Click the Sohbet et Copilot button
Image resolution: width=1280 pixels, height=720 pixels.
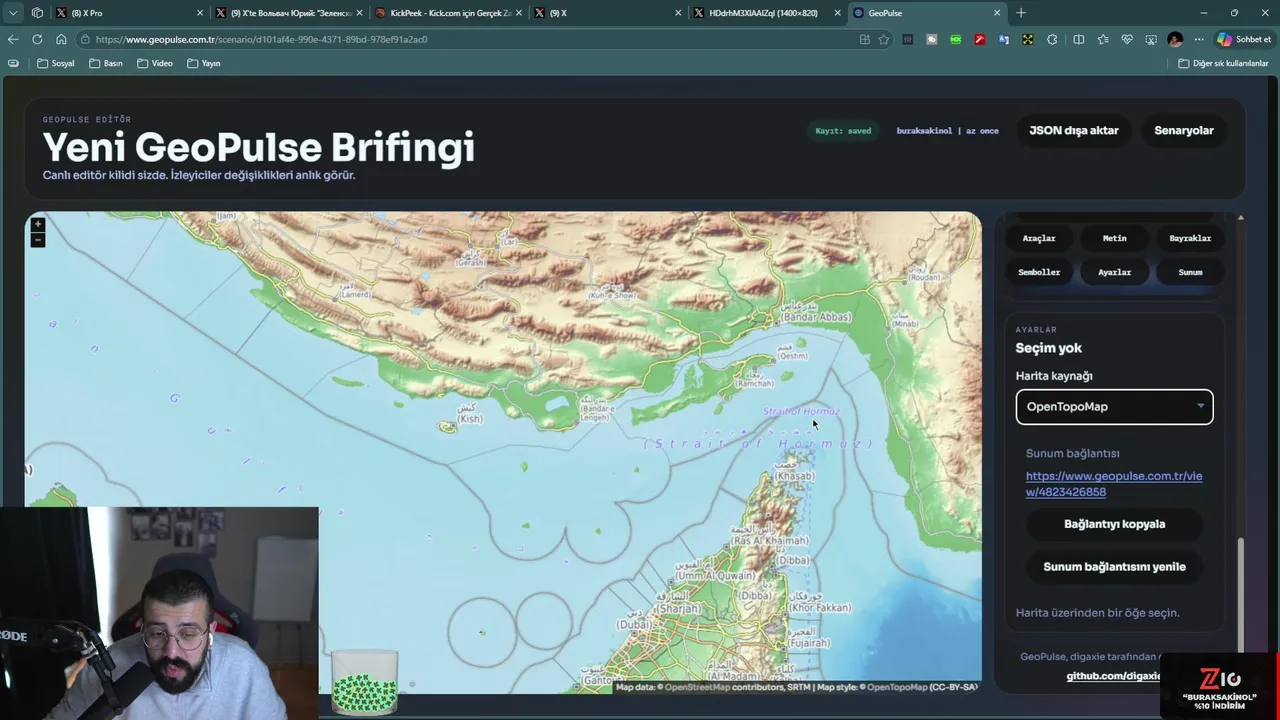tap(1244, 39)
